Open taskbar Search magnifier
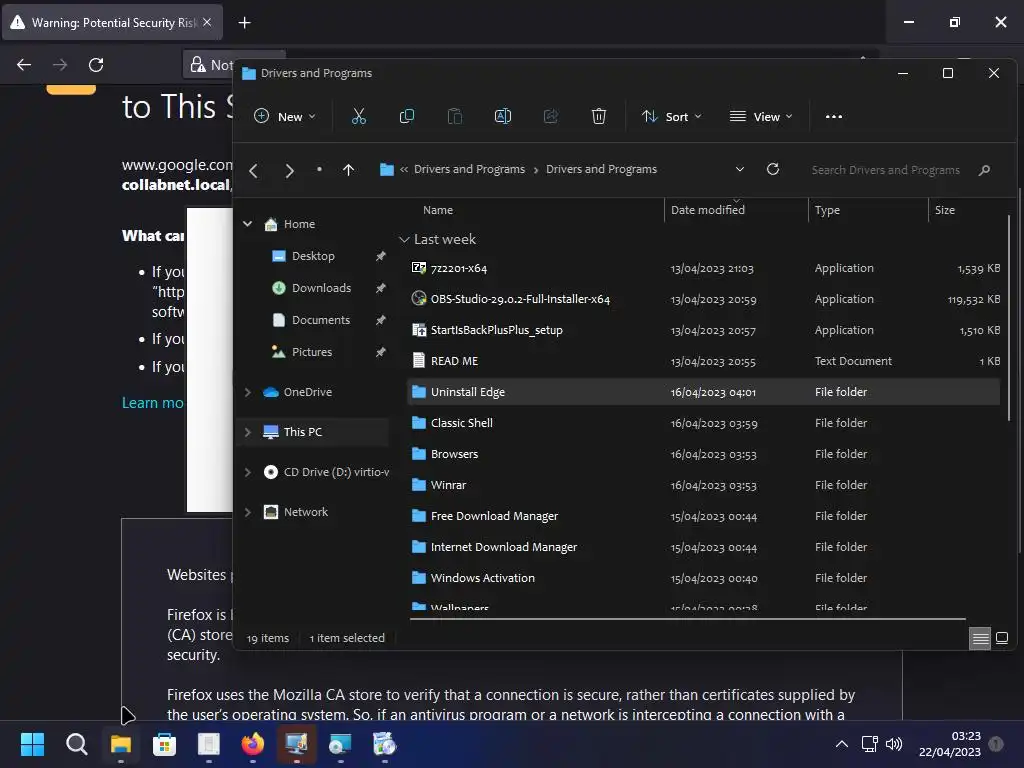 pos(76,744)
